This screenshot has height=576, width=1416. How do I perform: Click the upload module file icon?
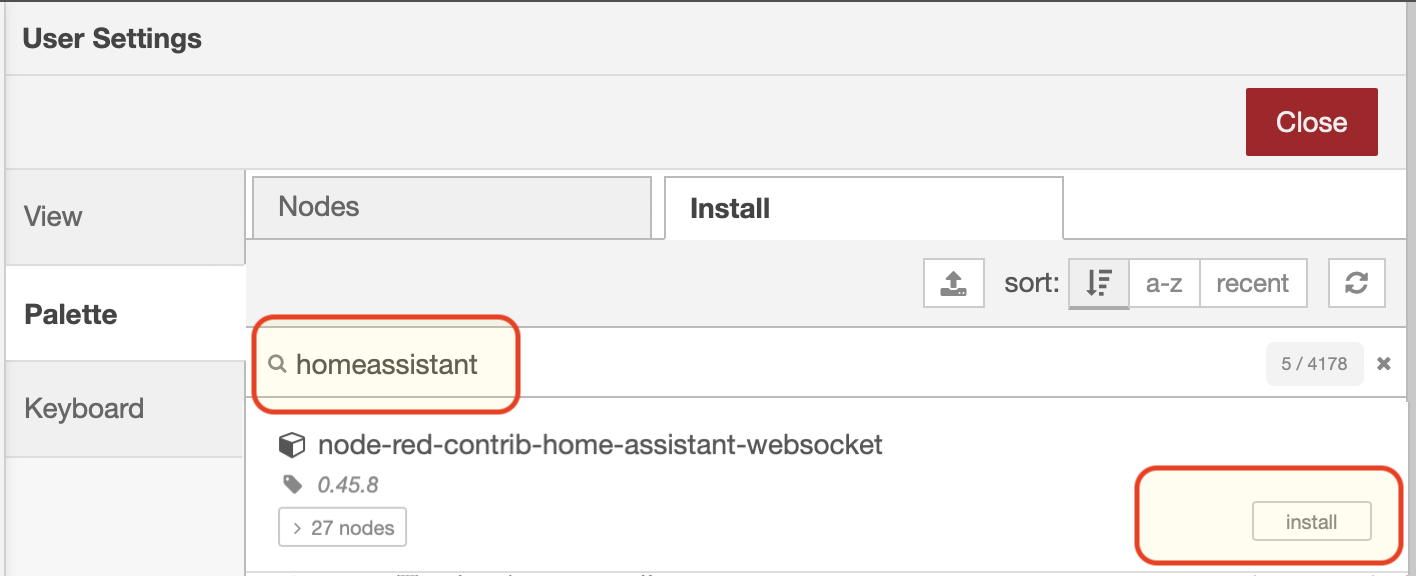point(954,283)
